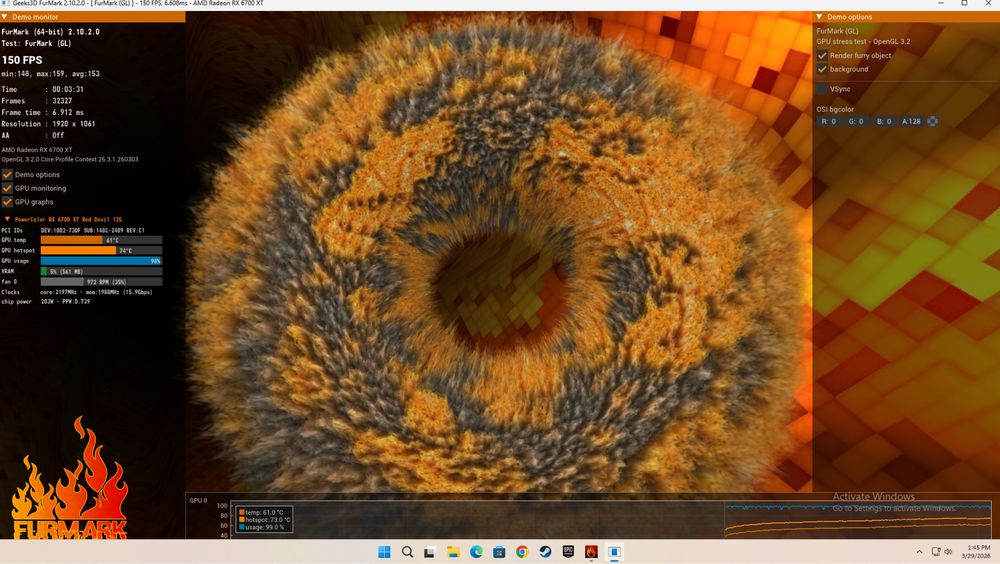Click the GPU 0 graph legend box
This screenshot has height=564, width=1000.
[265, 519]
